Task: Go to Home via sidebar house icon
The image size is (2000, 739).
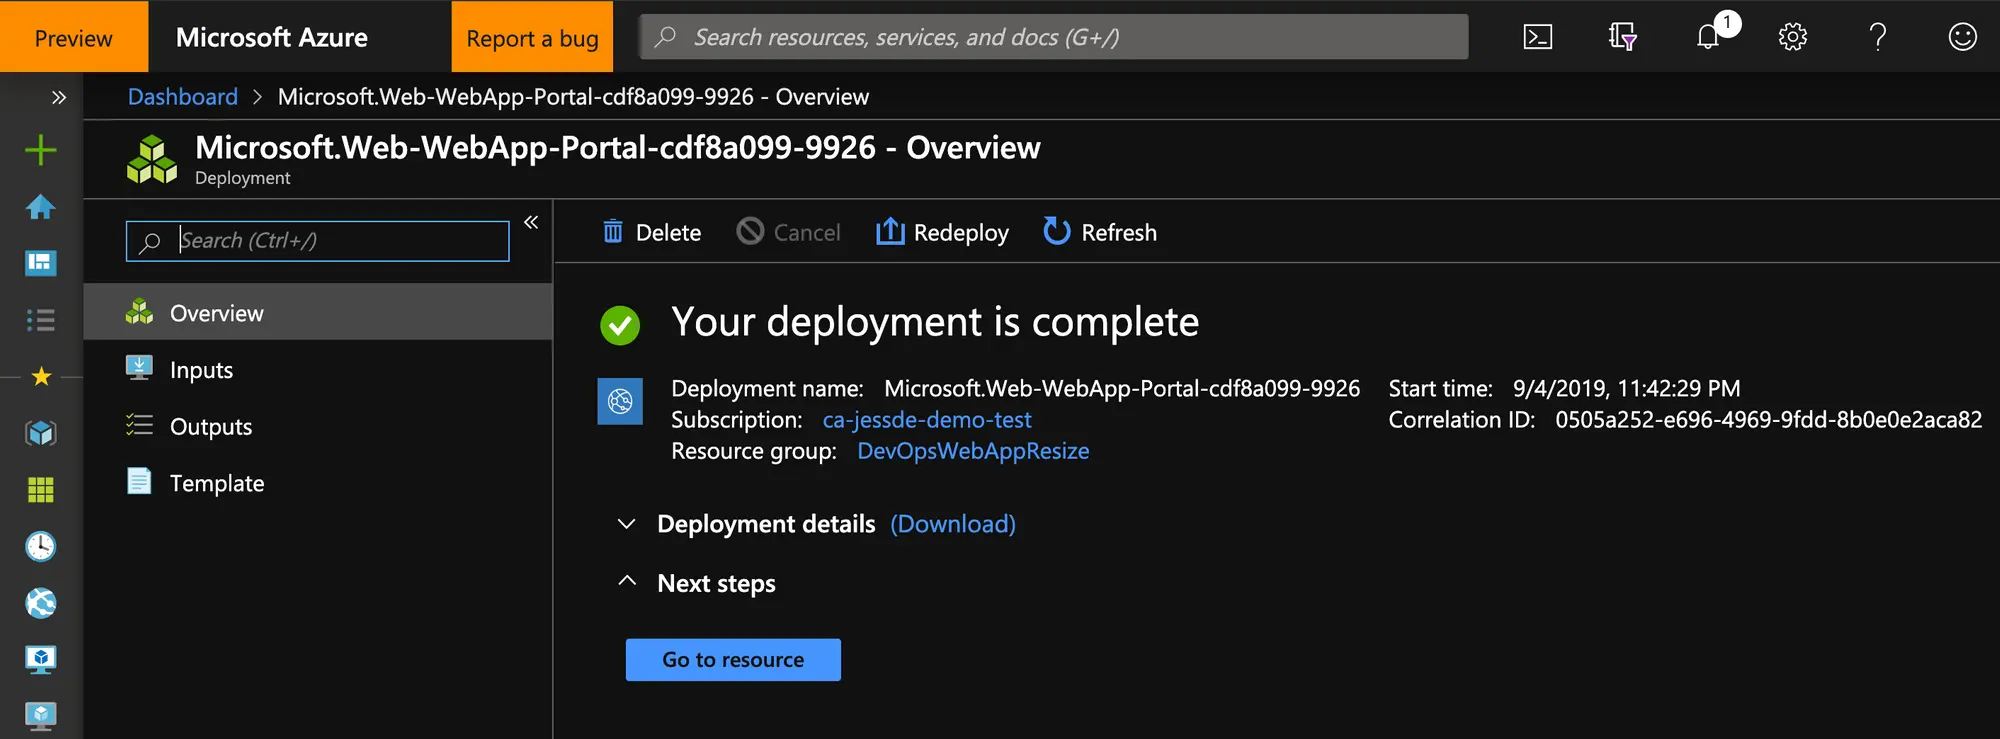Action: pos(41,207)
